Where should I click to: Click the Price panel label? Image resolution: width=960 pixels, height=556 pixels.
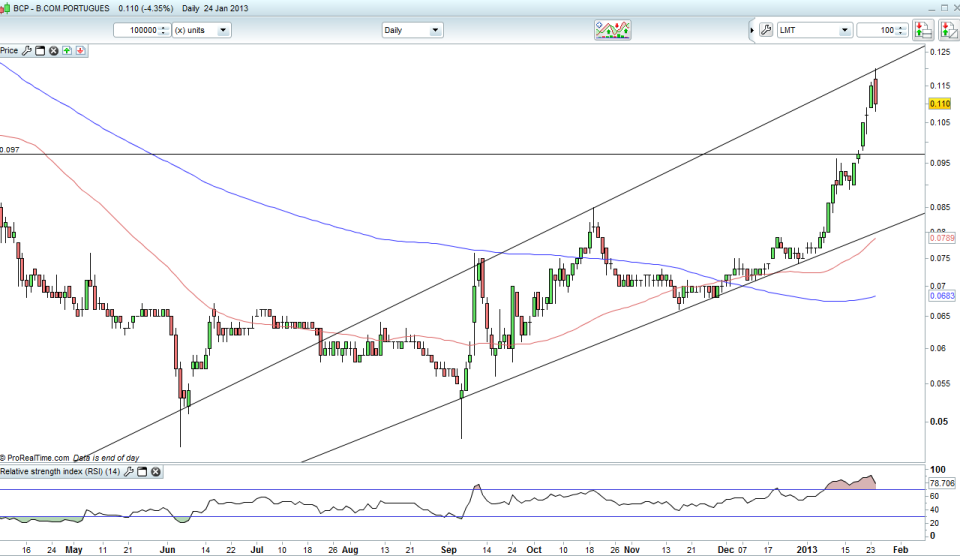[x=9, y=51]
